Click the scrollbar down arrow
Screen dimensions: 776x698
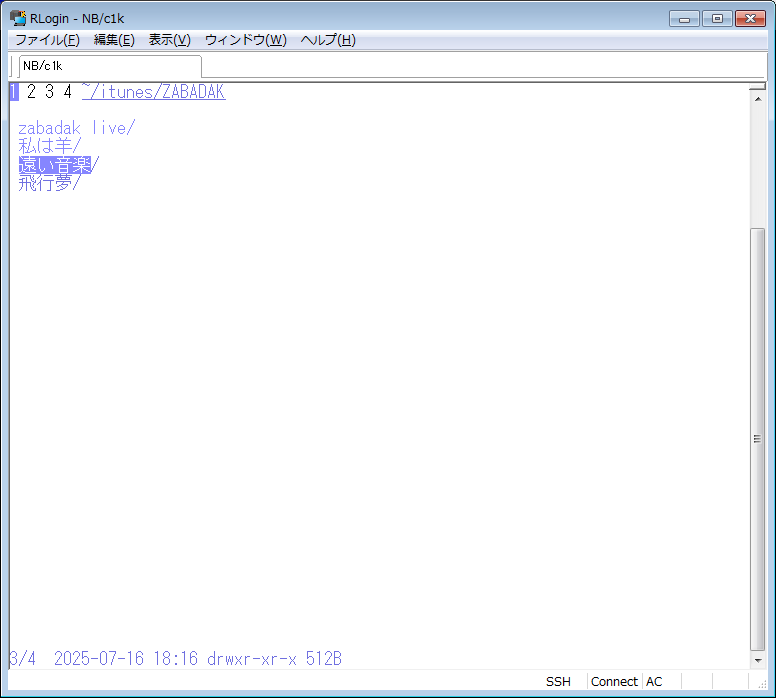758,660
